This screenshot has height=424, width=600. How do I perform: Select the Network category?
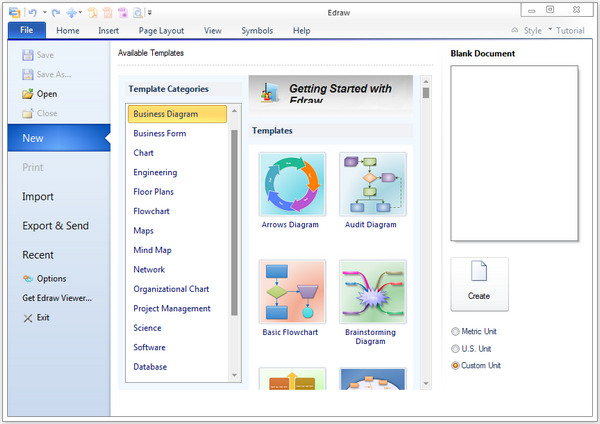149,270
